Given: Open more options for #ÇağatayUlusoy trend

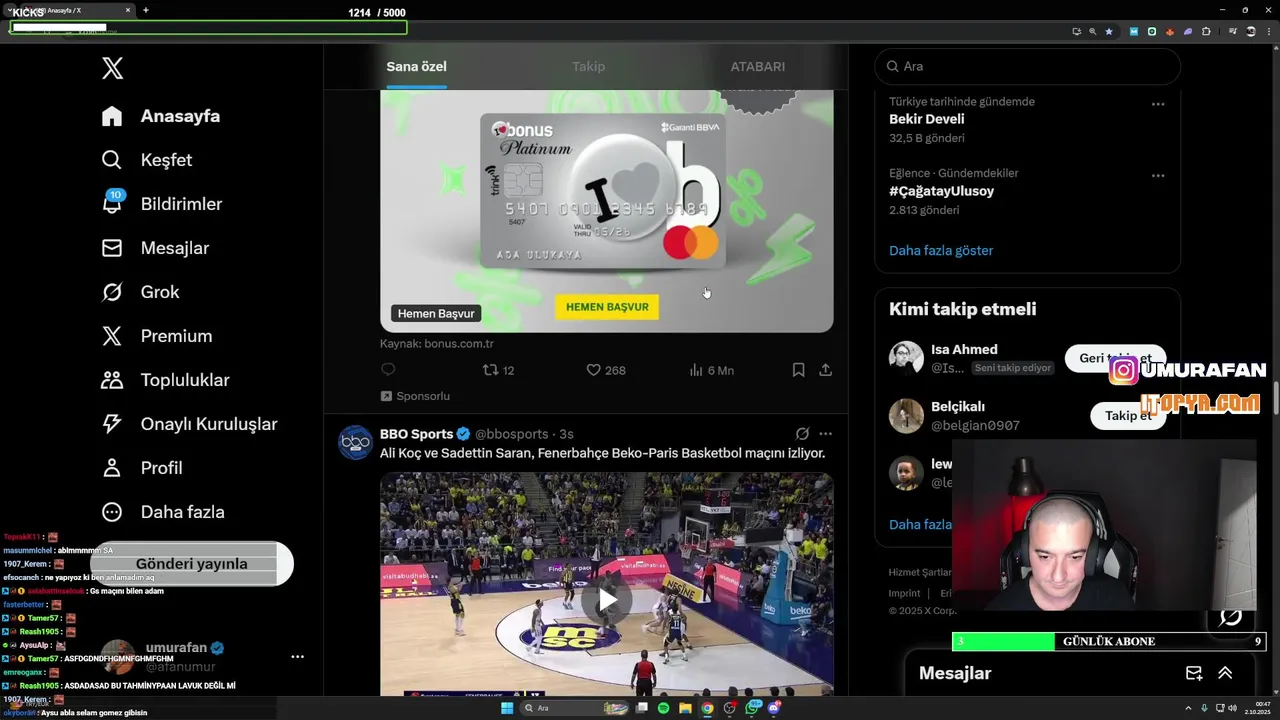Looking at the screenshot, I should 1157,176.
